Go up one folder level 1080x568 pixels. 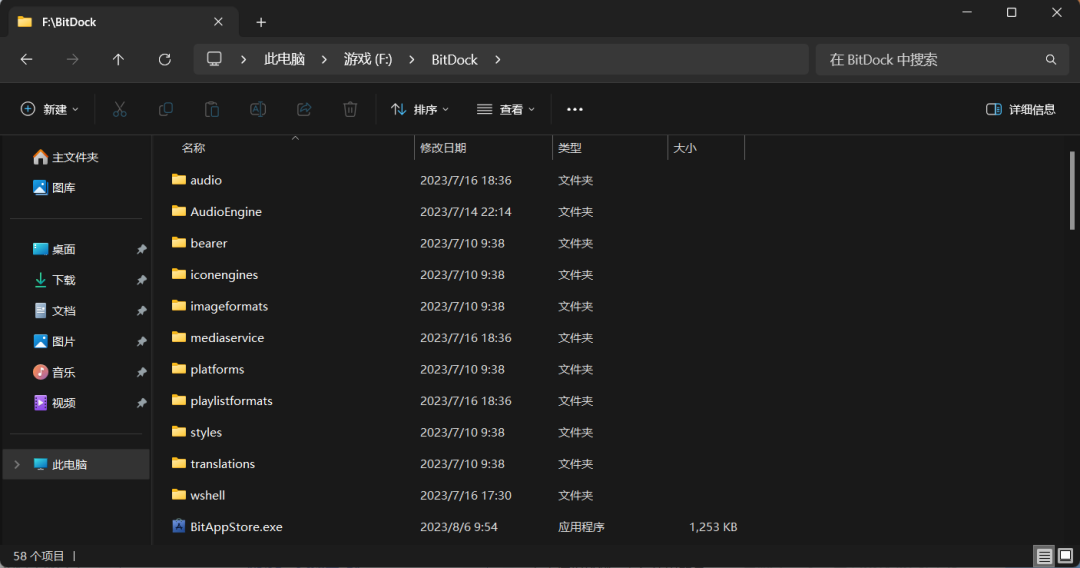pos(118,60)
